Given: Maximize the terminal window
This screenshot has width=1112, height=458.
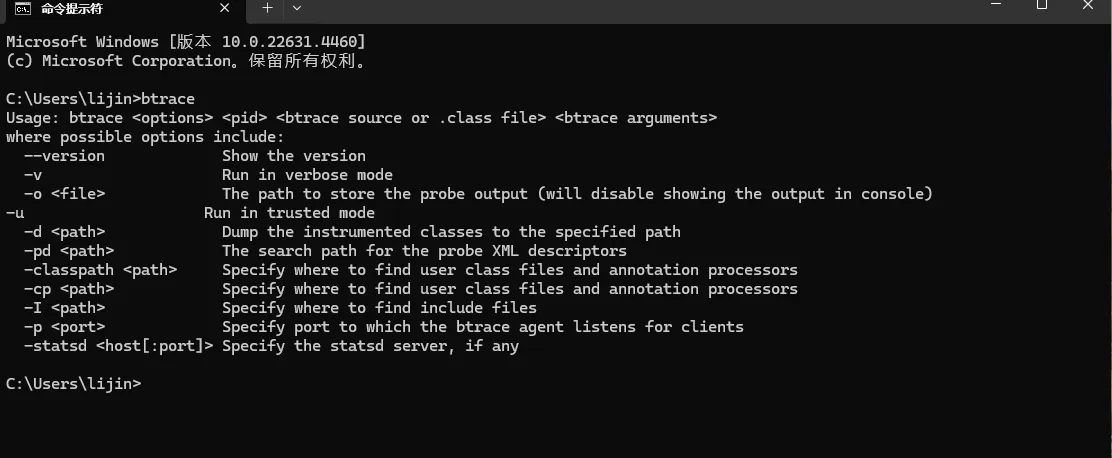Looking at the screenshot, I should [1041, 5].
